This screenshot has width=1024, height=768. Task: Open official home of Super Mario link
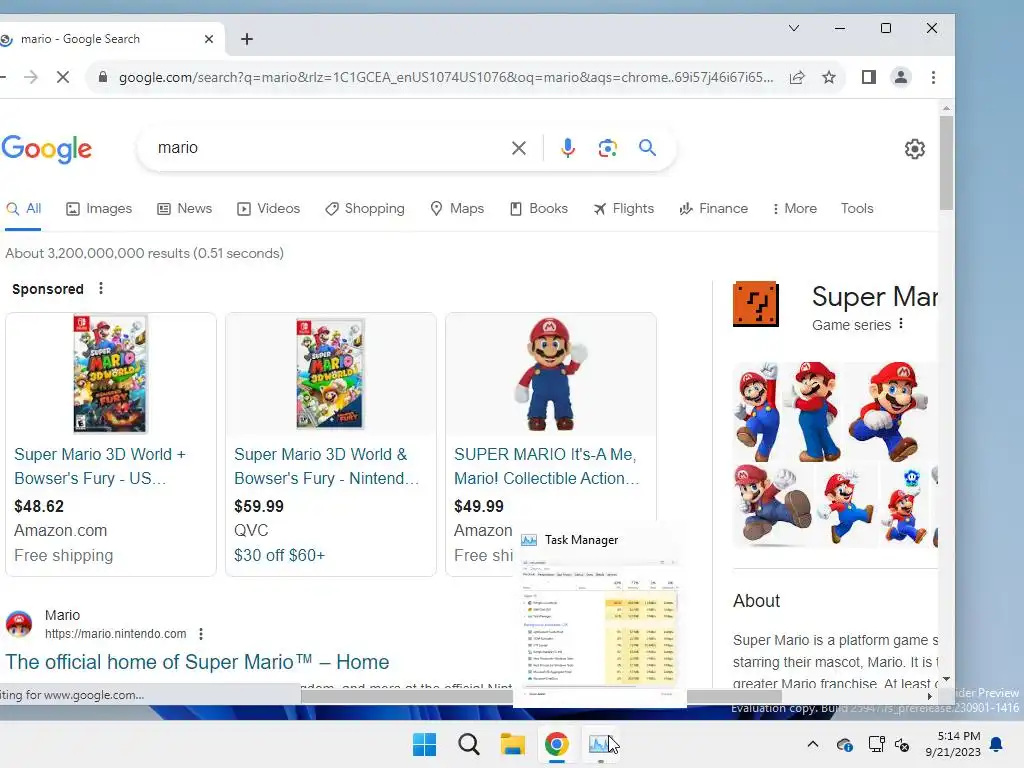197,662
